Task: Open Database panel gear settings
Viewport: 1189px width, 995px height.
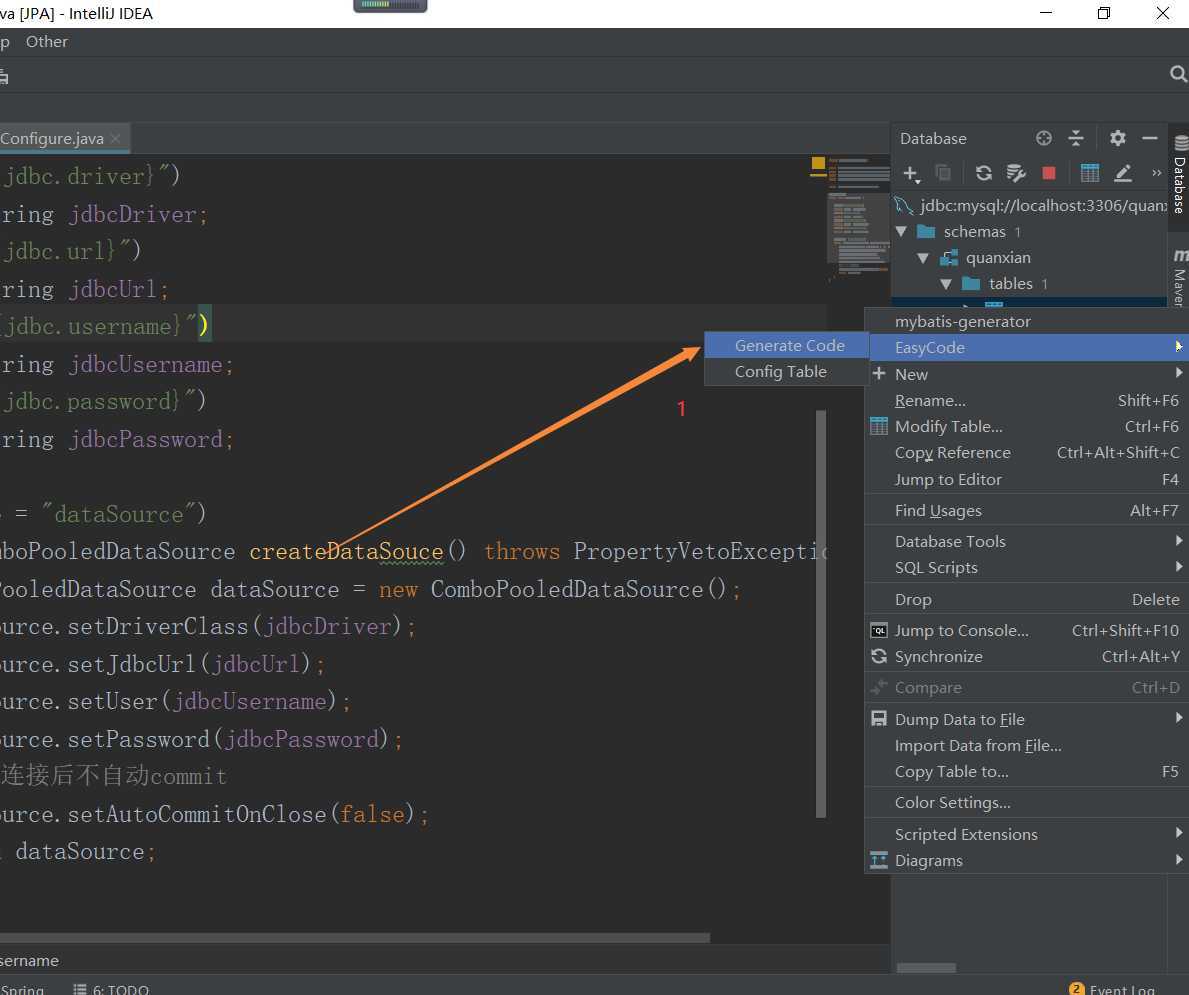Action: pyautogui.click(x=1118, y=138)
